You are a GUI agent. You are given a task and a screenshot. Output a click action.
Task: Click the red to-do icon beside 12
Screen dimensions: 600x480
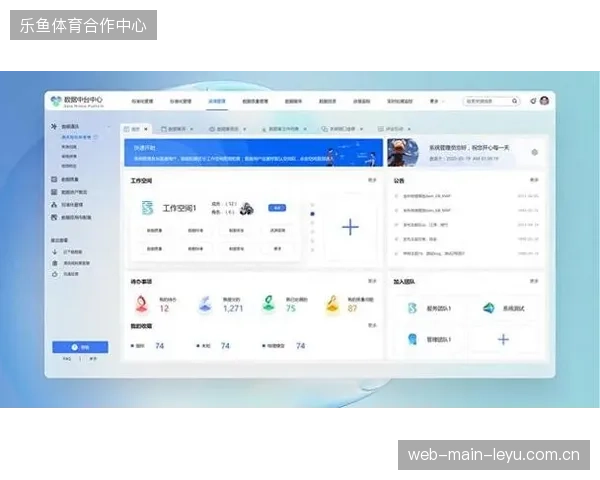tap(142, 304)
